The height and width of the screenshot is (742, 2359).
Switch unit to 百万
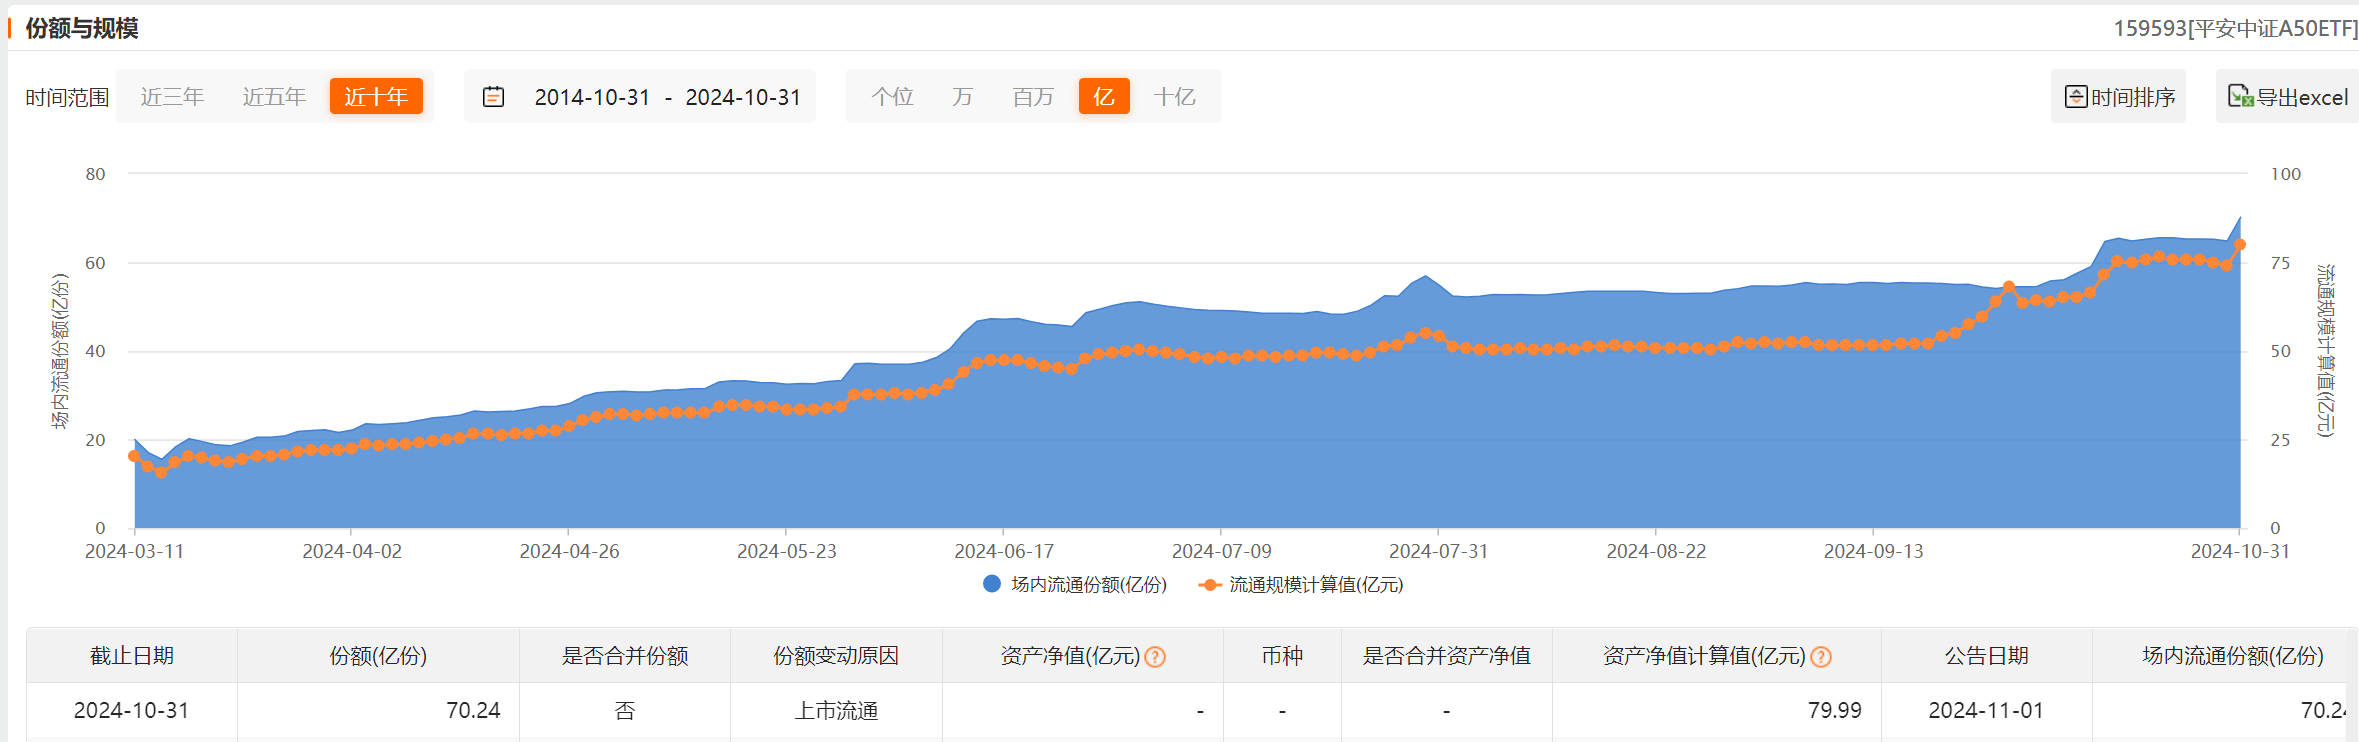1033,97
